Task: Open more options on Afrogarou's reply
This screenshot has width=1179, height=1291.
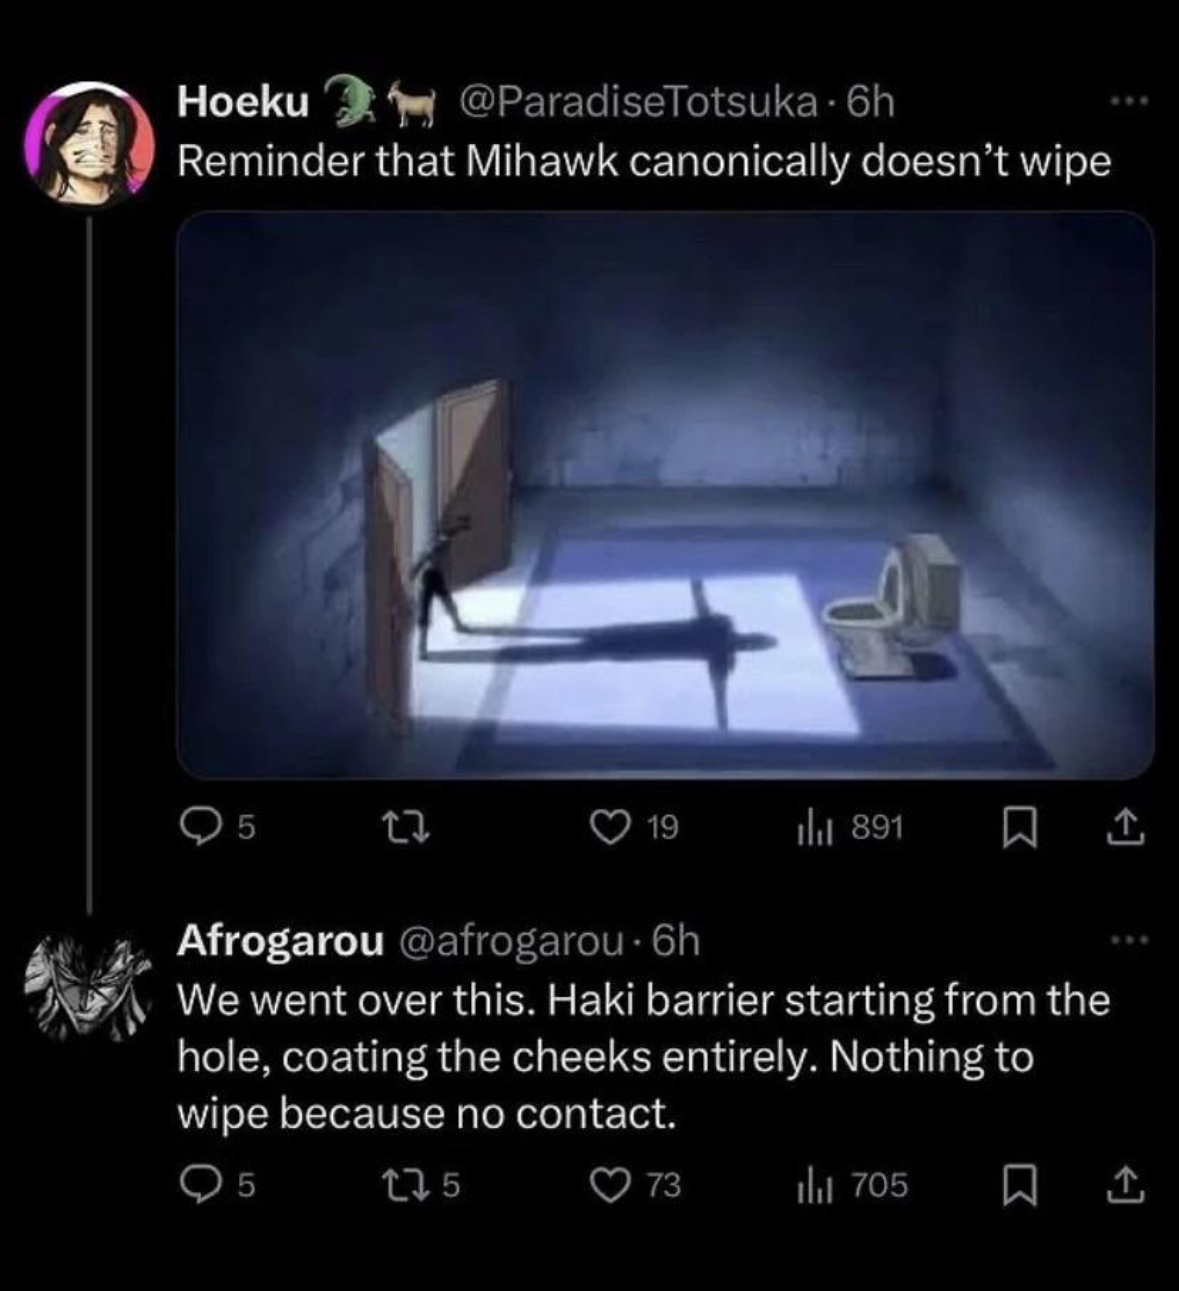Action: (x=1129, y=940)
